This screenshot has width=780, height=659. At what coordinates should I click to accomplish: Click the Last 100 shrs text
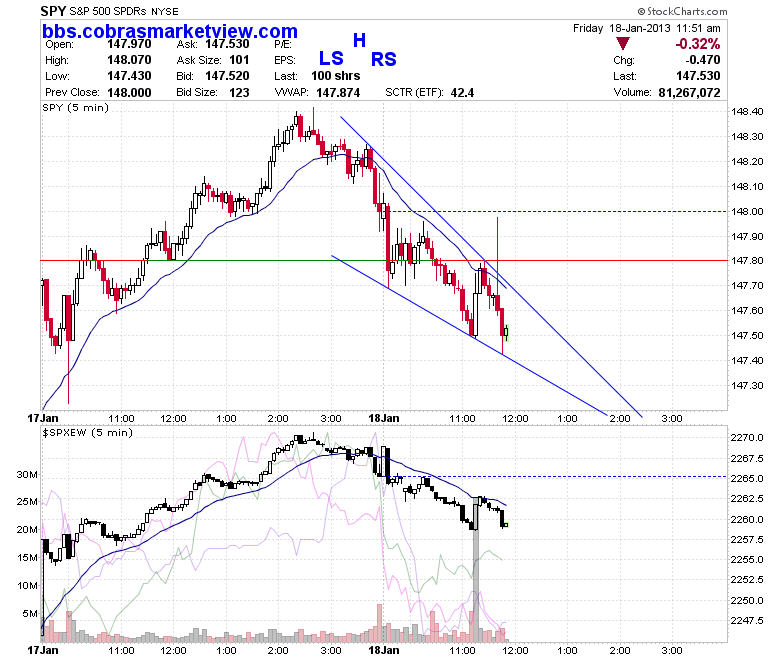click(x=336, y=76)
